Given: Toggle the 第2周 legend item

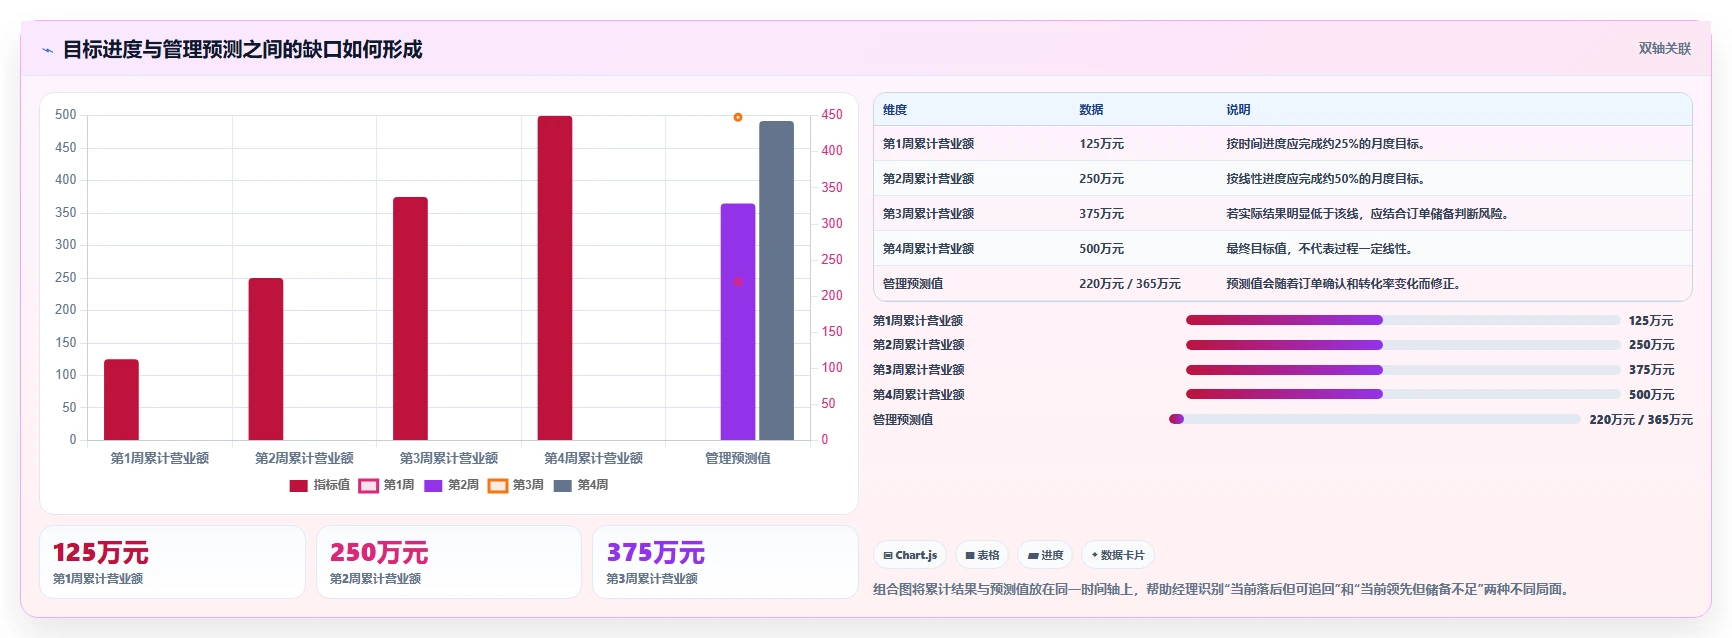Looking at the screenshot, I should pos(451,485).
